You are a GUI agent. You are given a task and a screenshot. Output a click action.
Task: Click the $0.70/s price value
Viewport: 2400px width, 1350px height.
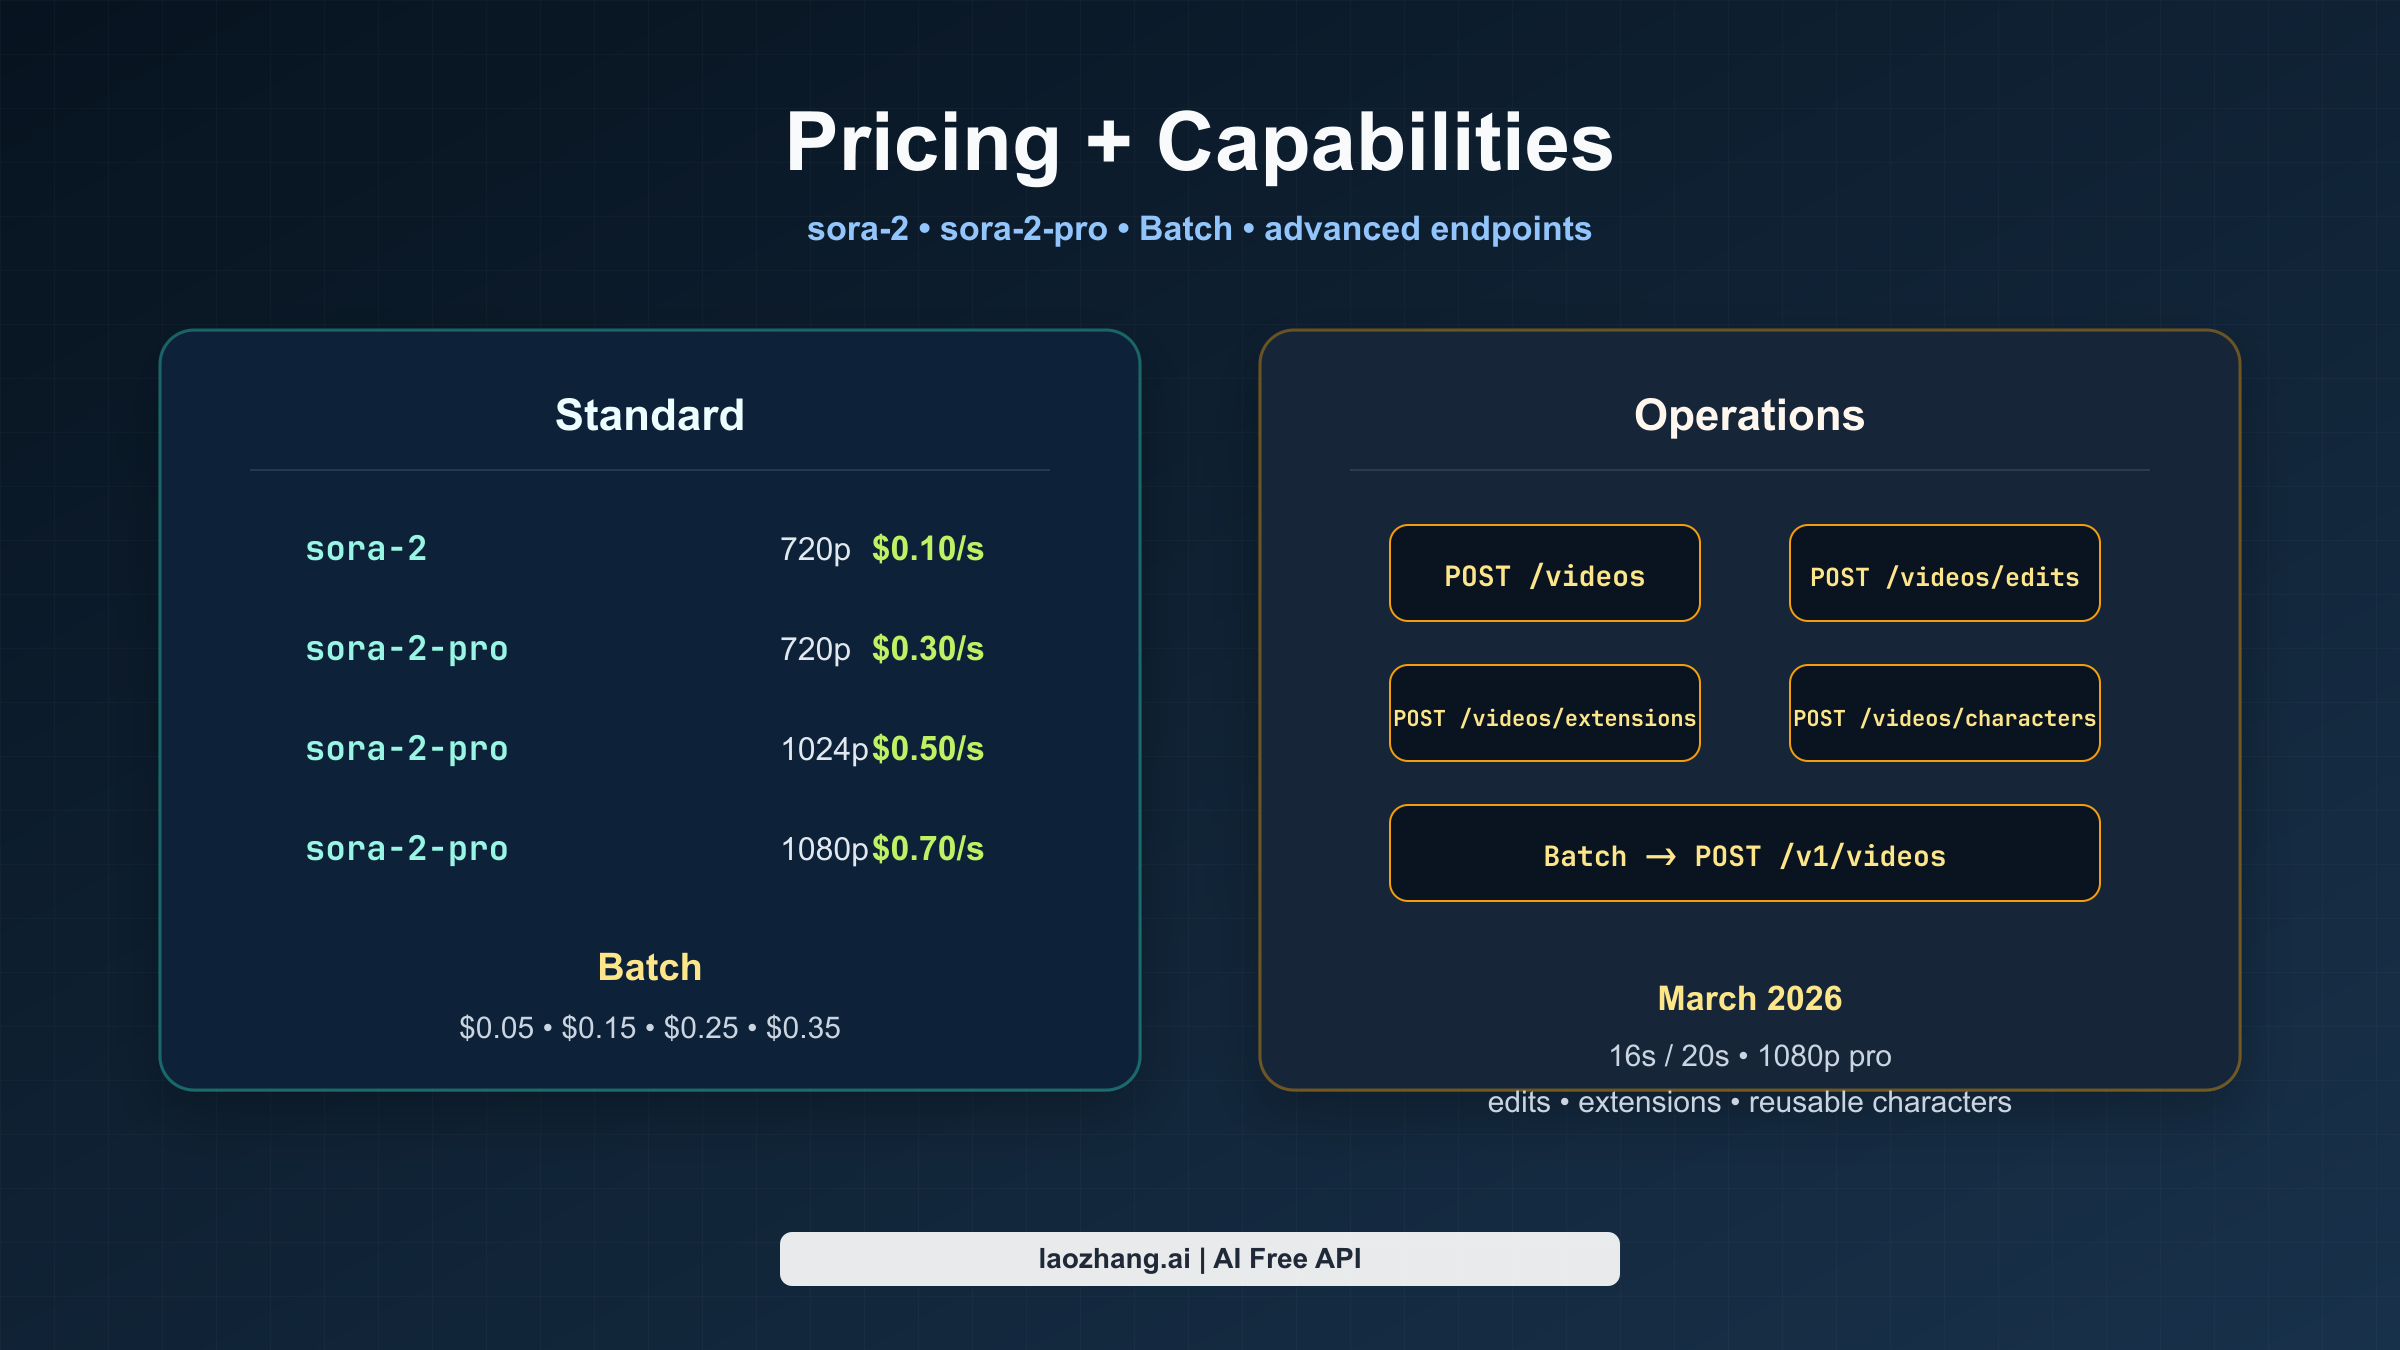click(927, 849)
